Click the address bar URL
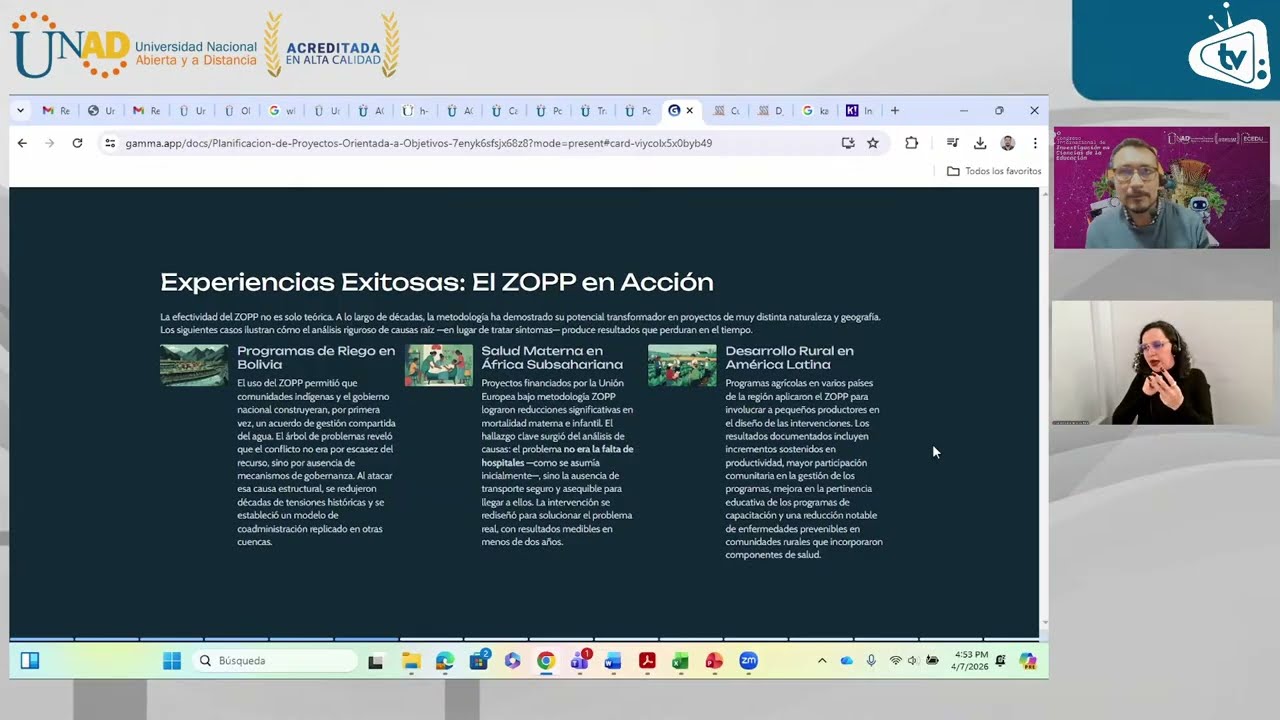Image resolution: width=1280 pixels, height=720 pixels. pyautogui.click(x=418, y=143)
